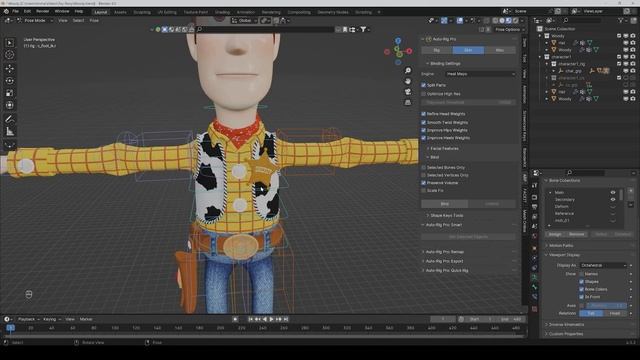This screenshot has width=640, height=360.
Task: Open the bone constraints properties tab icon
Action: (x=534, y=297)
